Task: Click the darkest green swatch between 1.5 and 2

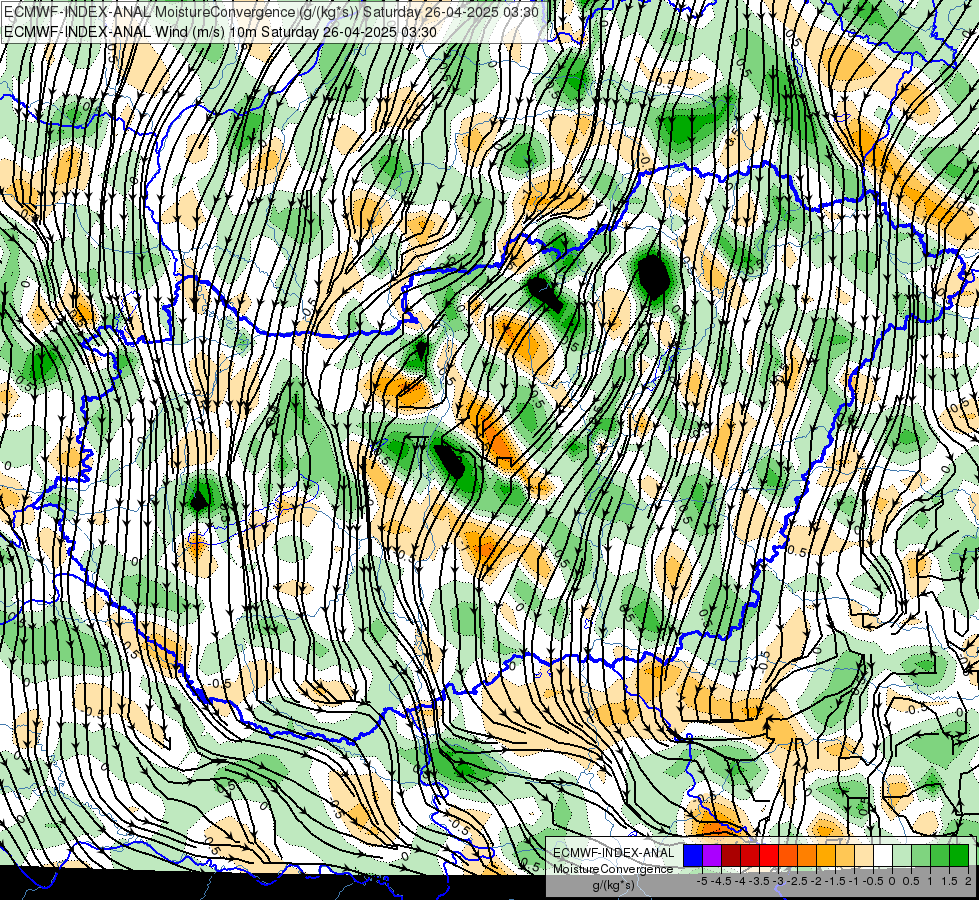Action: 959,856
